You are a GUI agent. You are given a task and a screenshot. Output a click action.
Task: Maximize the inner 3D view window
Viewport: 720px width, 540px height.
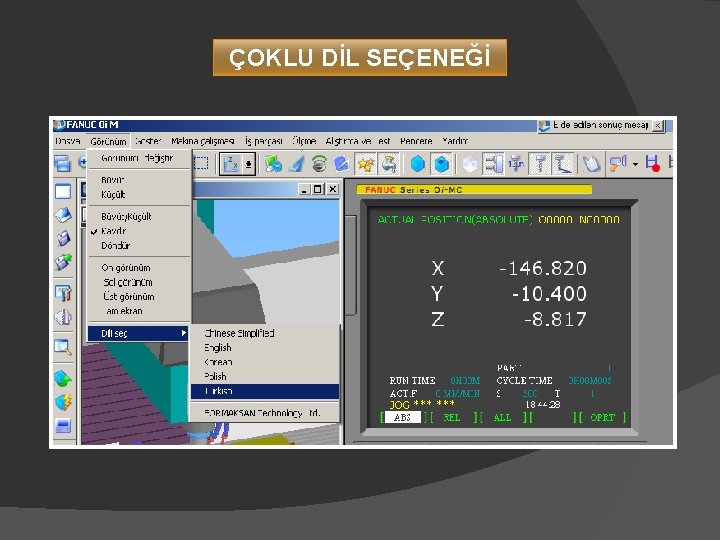318,189
